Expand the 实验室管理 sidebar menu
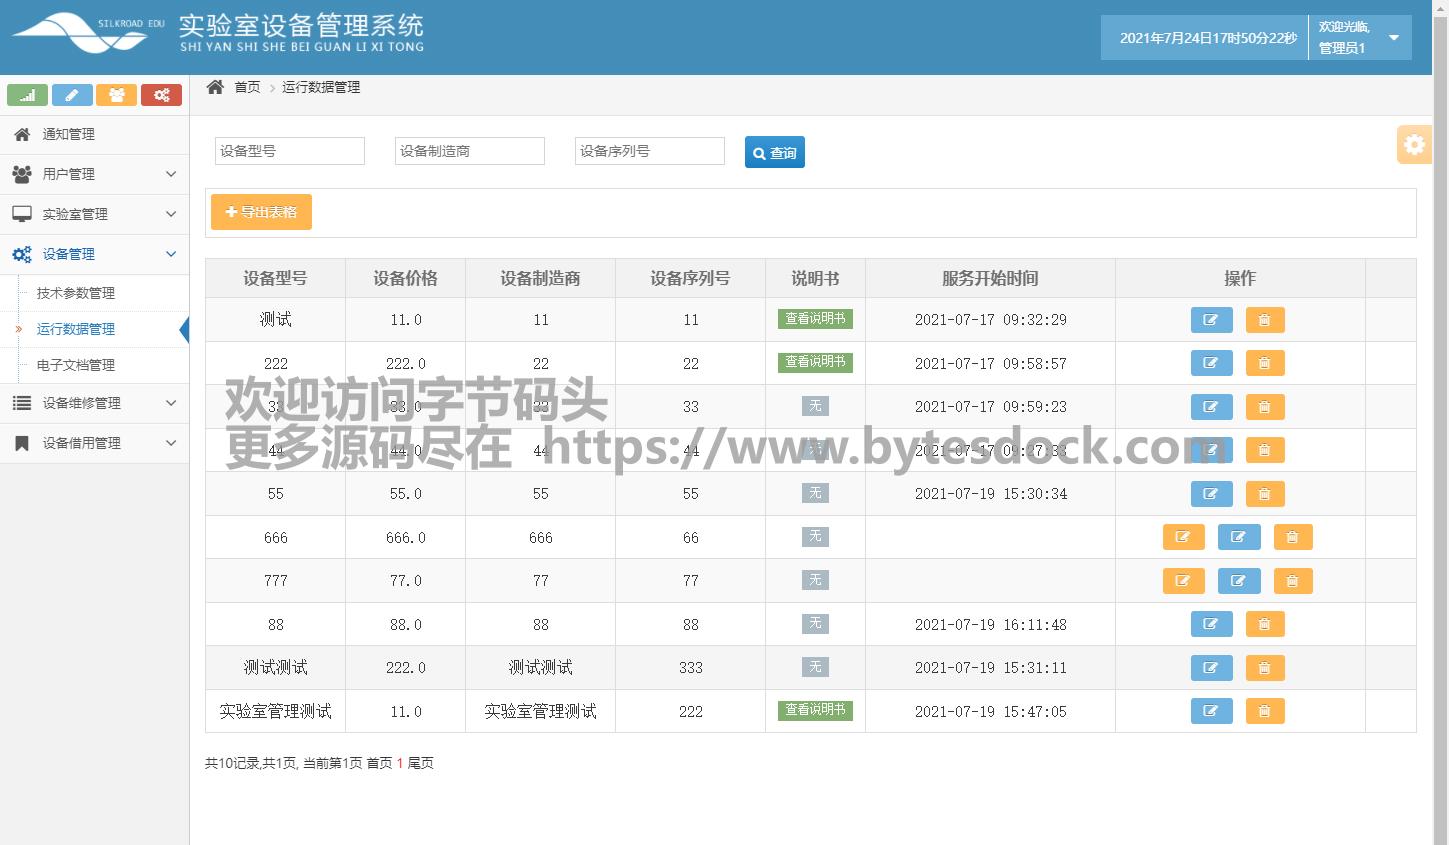The width and height of the screenshot is (1449, 845). [94, 214]
